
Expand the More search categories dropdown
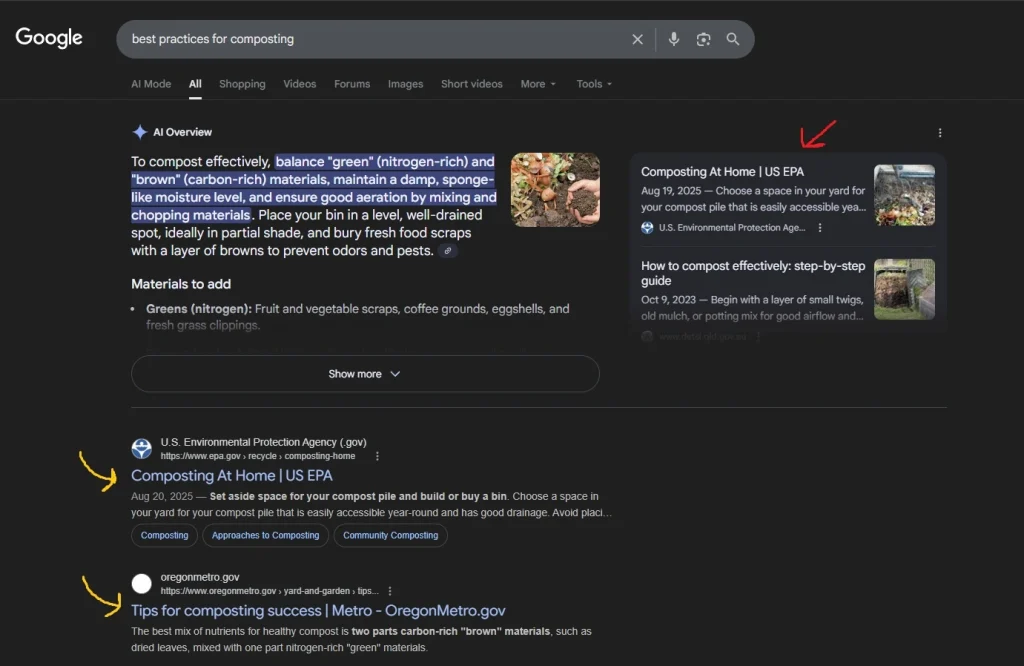click(538, 84)
